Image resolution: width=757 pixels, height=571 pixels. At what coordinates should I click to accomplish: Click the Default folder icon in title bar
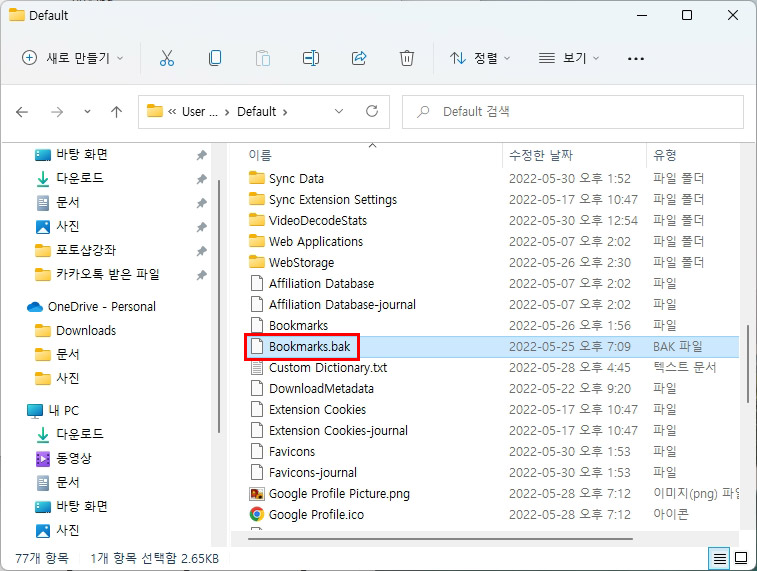[17, 15]
